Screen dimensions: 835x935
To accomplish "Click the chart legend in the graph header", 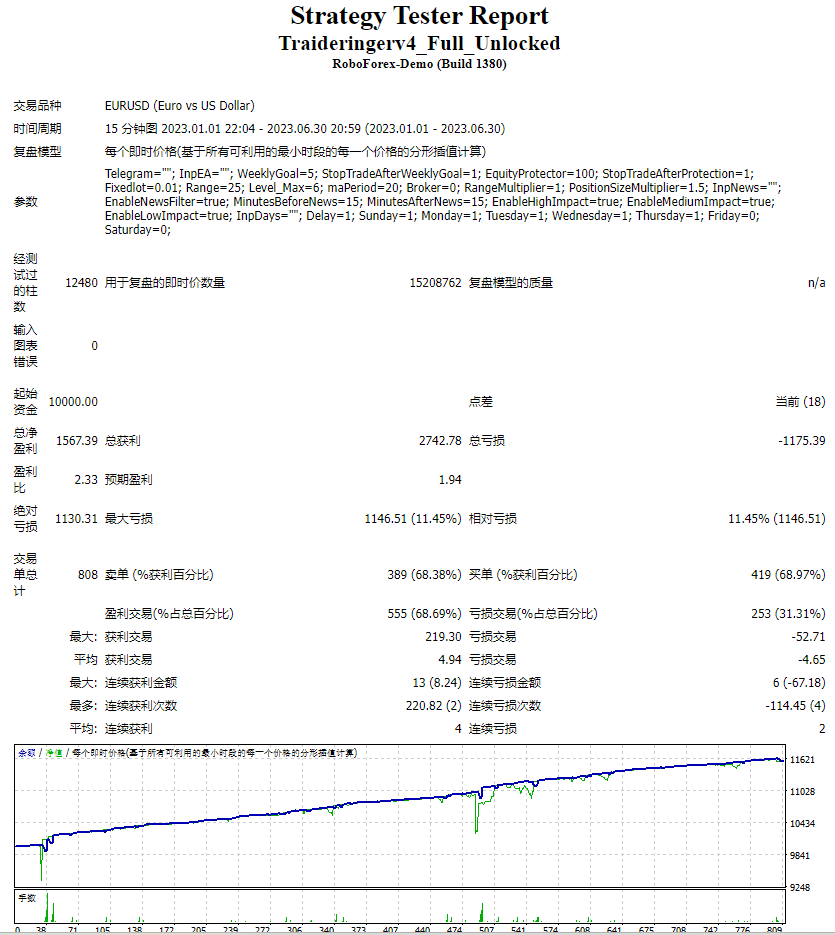I will pyautogui.click(x=187, y=753).
